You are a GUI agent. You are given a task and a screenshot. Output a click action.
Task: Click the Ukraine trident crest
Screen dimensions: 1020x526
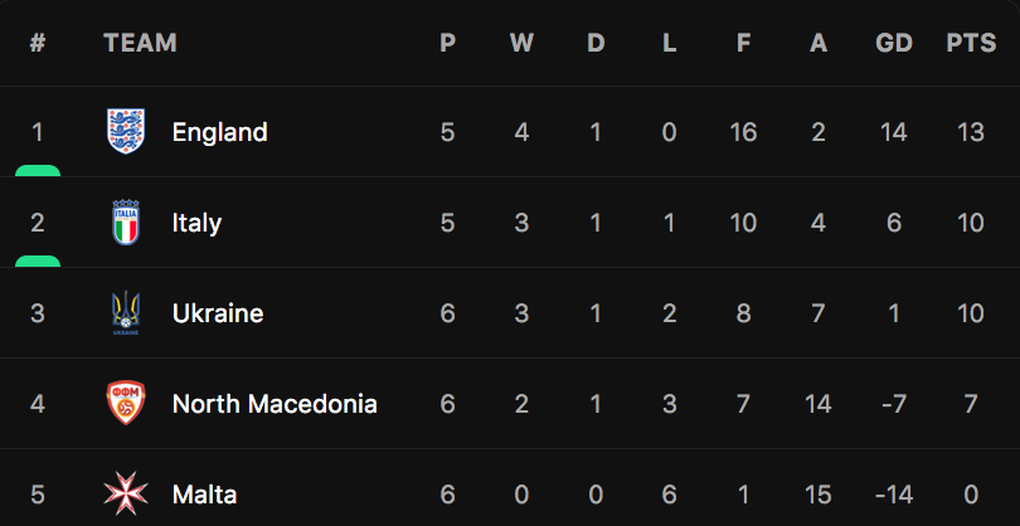(126, 313)
